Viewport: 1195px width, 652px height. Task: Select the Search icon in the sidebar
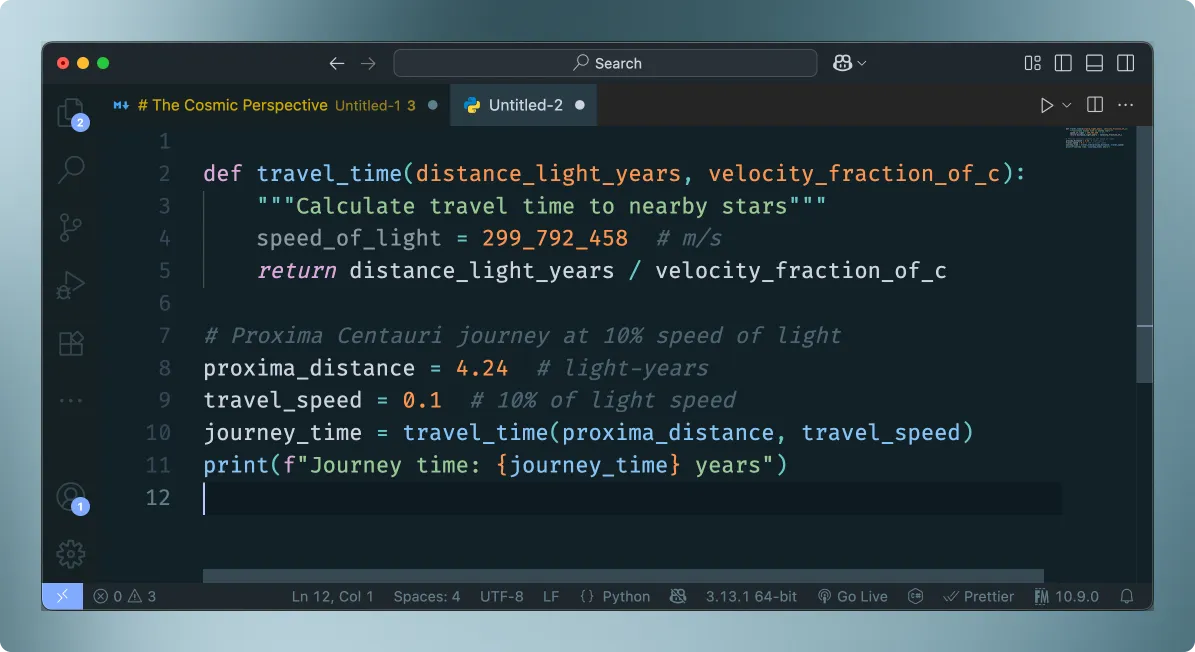pos(70,171)
